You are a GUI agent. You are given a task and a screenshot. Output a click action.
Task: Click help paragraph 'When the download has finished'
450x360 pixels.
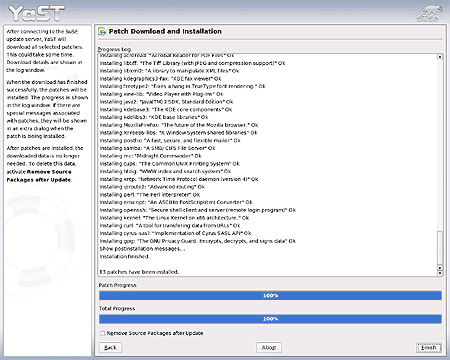pos(47,109)
